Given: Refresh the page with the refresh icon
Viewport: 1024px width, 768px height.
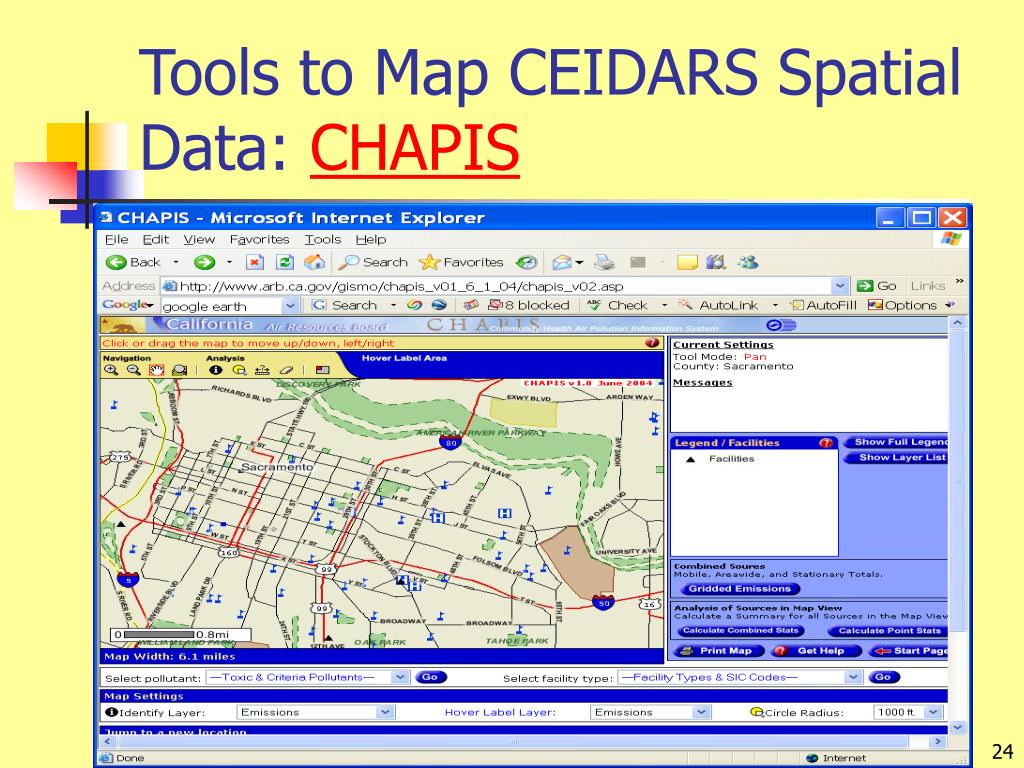Looking at the screenshot, I should tap(285, 263).
